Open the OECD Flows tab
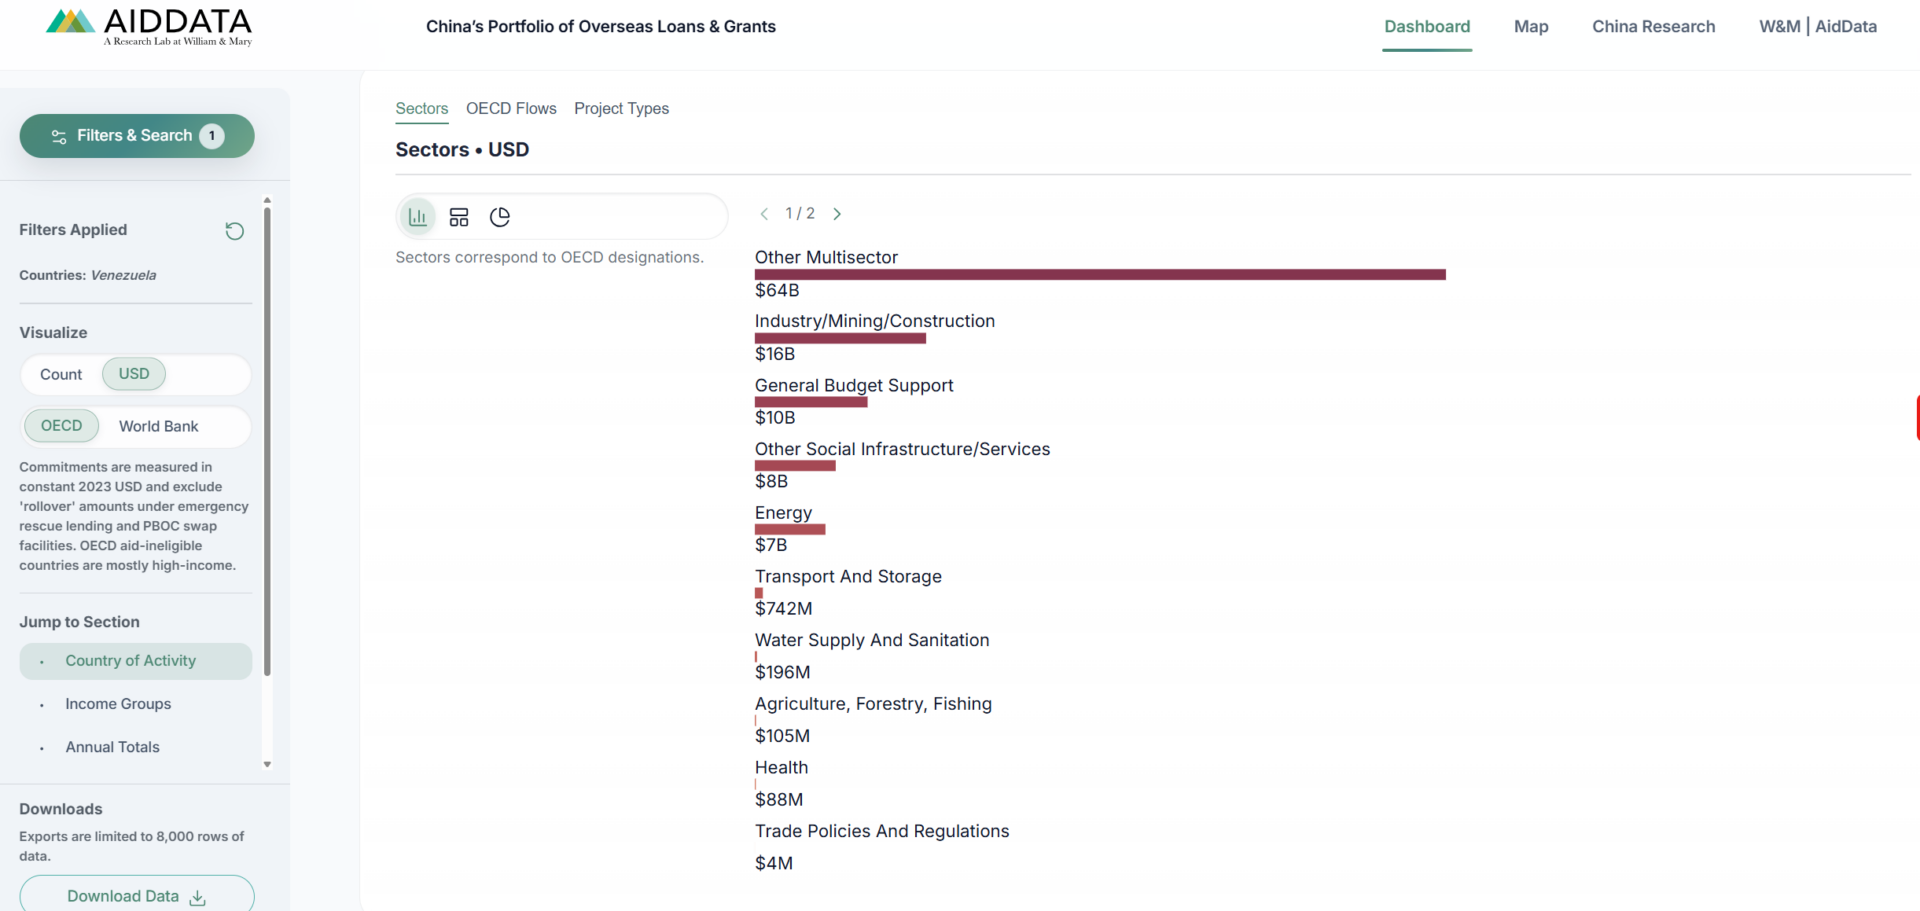 tap(511, 108)
